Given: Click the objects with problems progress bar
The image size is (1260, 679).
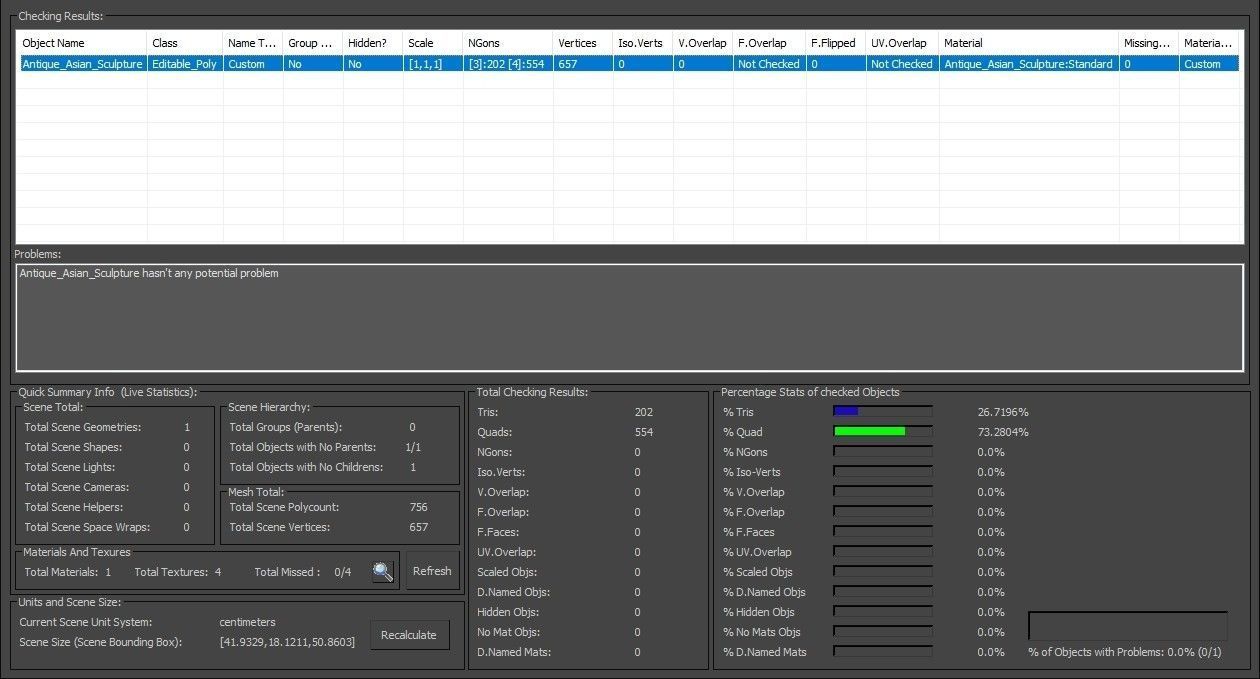Looking at the screenshot, I should tap(1128, 626).
